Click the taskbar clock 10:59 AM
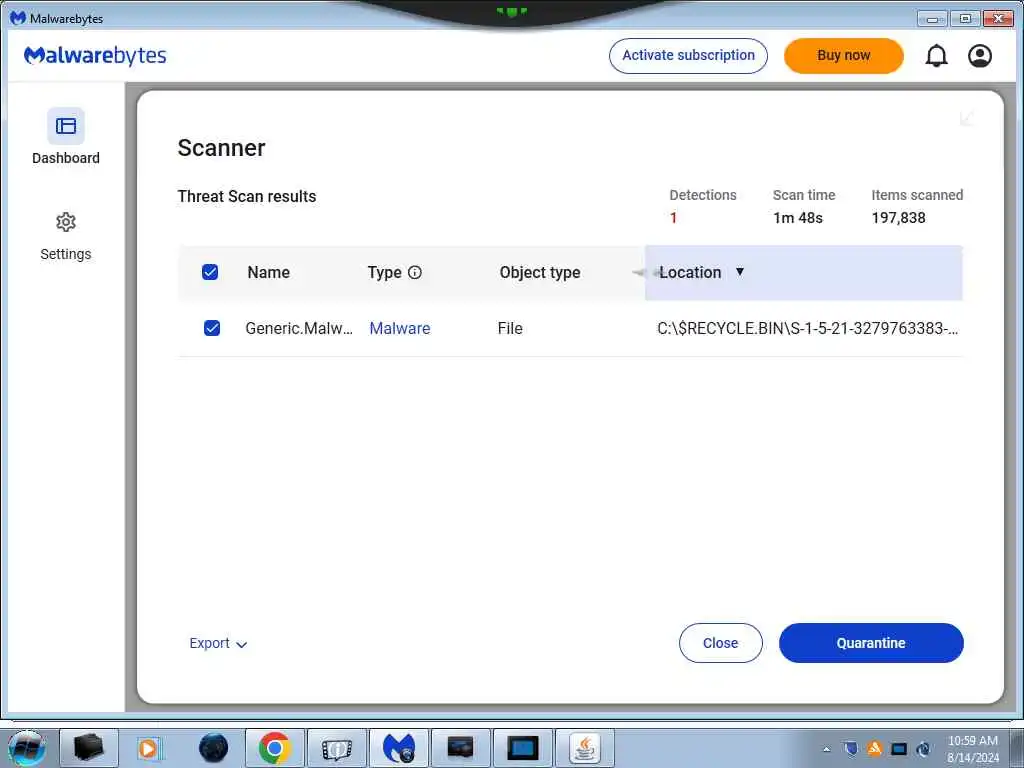 (x=972, y=741)
